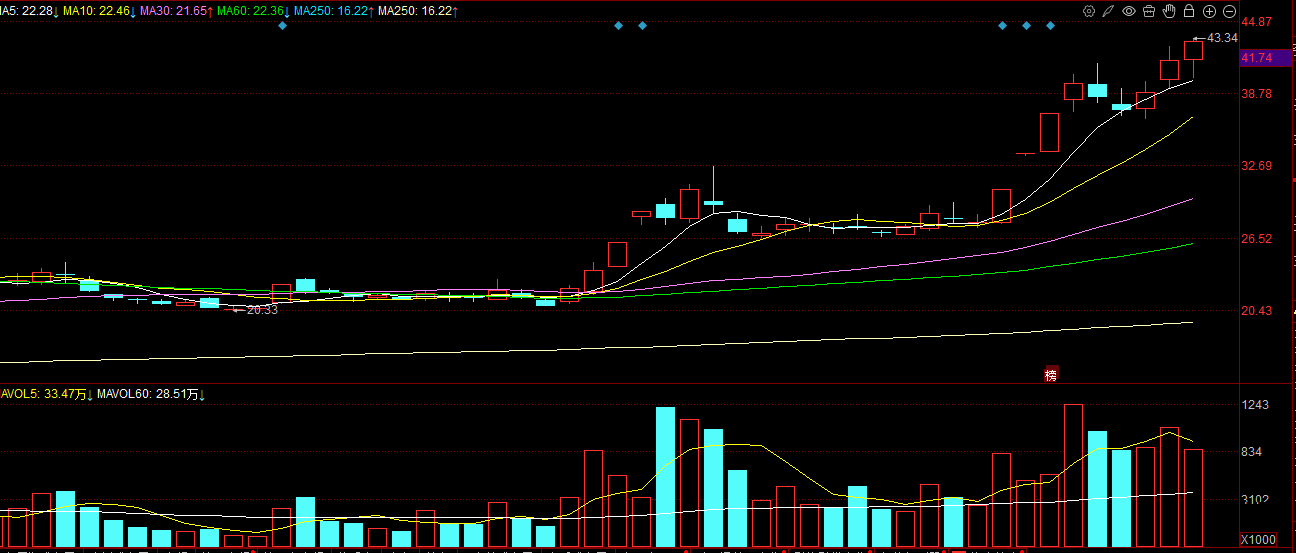Click the rightmost blue diamond info marker
This screenshot has height=553, width=1296.
1050,25
